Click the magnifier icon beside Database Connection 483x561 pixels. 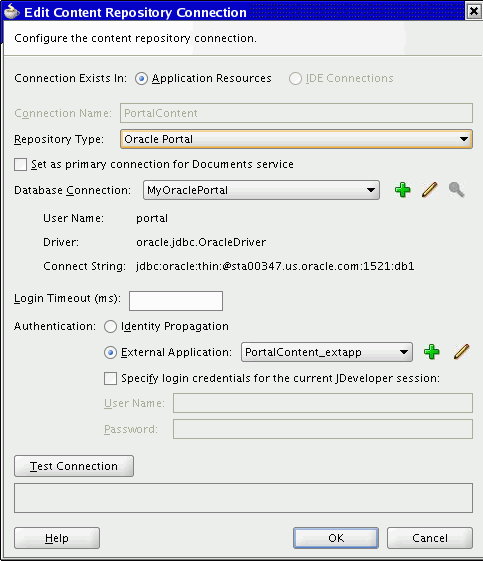(x=457, y=190)
